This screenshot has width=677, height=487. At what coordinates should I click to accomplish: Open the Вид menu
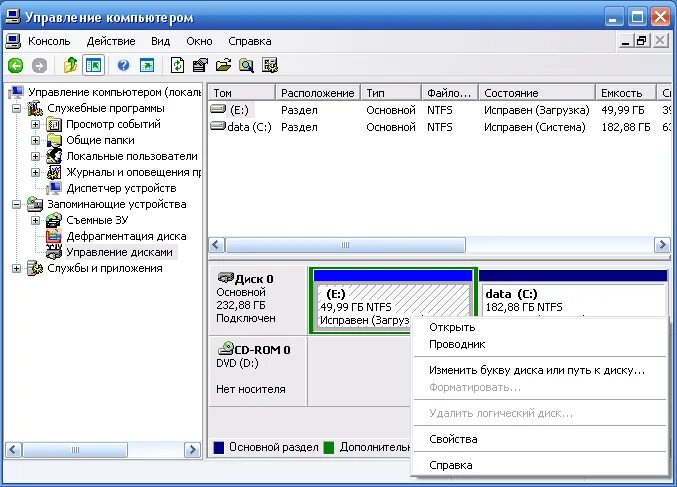(161, 41)
